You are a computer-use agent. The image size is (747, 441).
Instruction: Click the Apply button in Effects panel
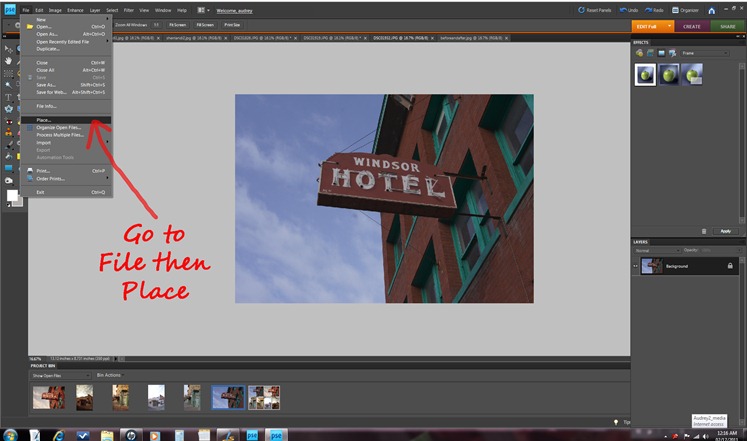(x=726, y=230)
